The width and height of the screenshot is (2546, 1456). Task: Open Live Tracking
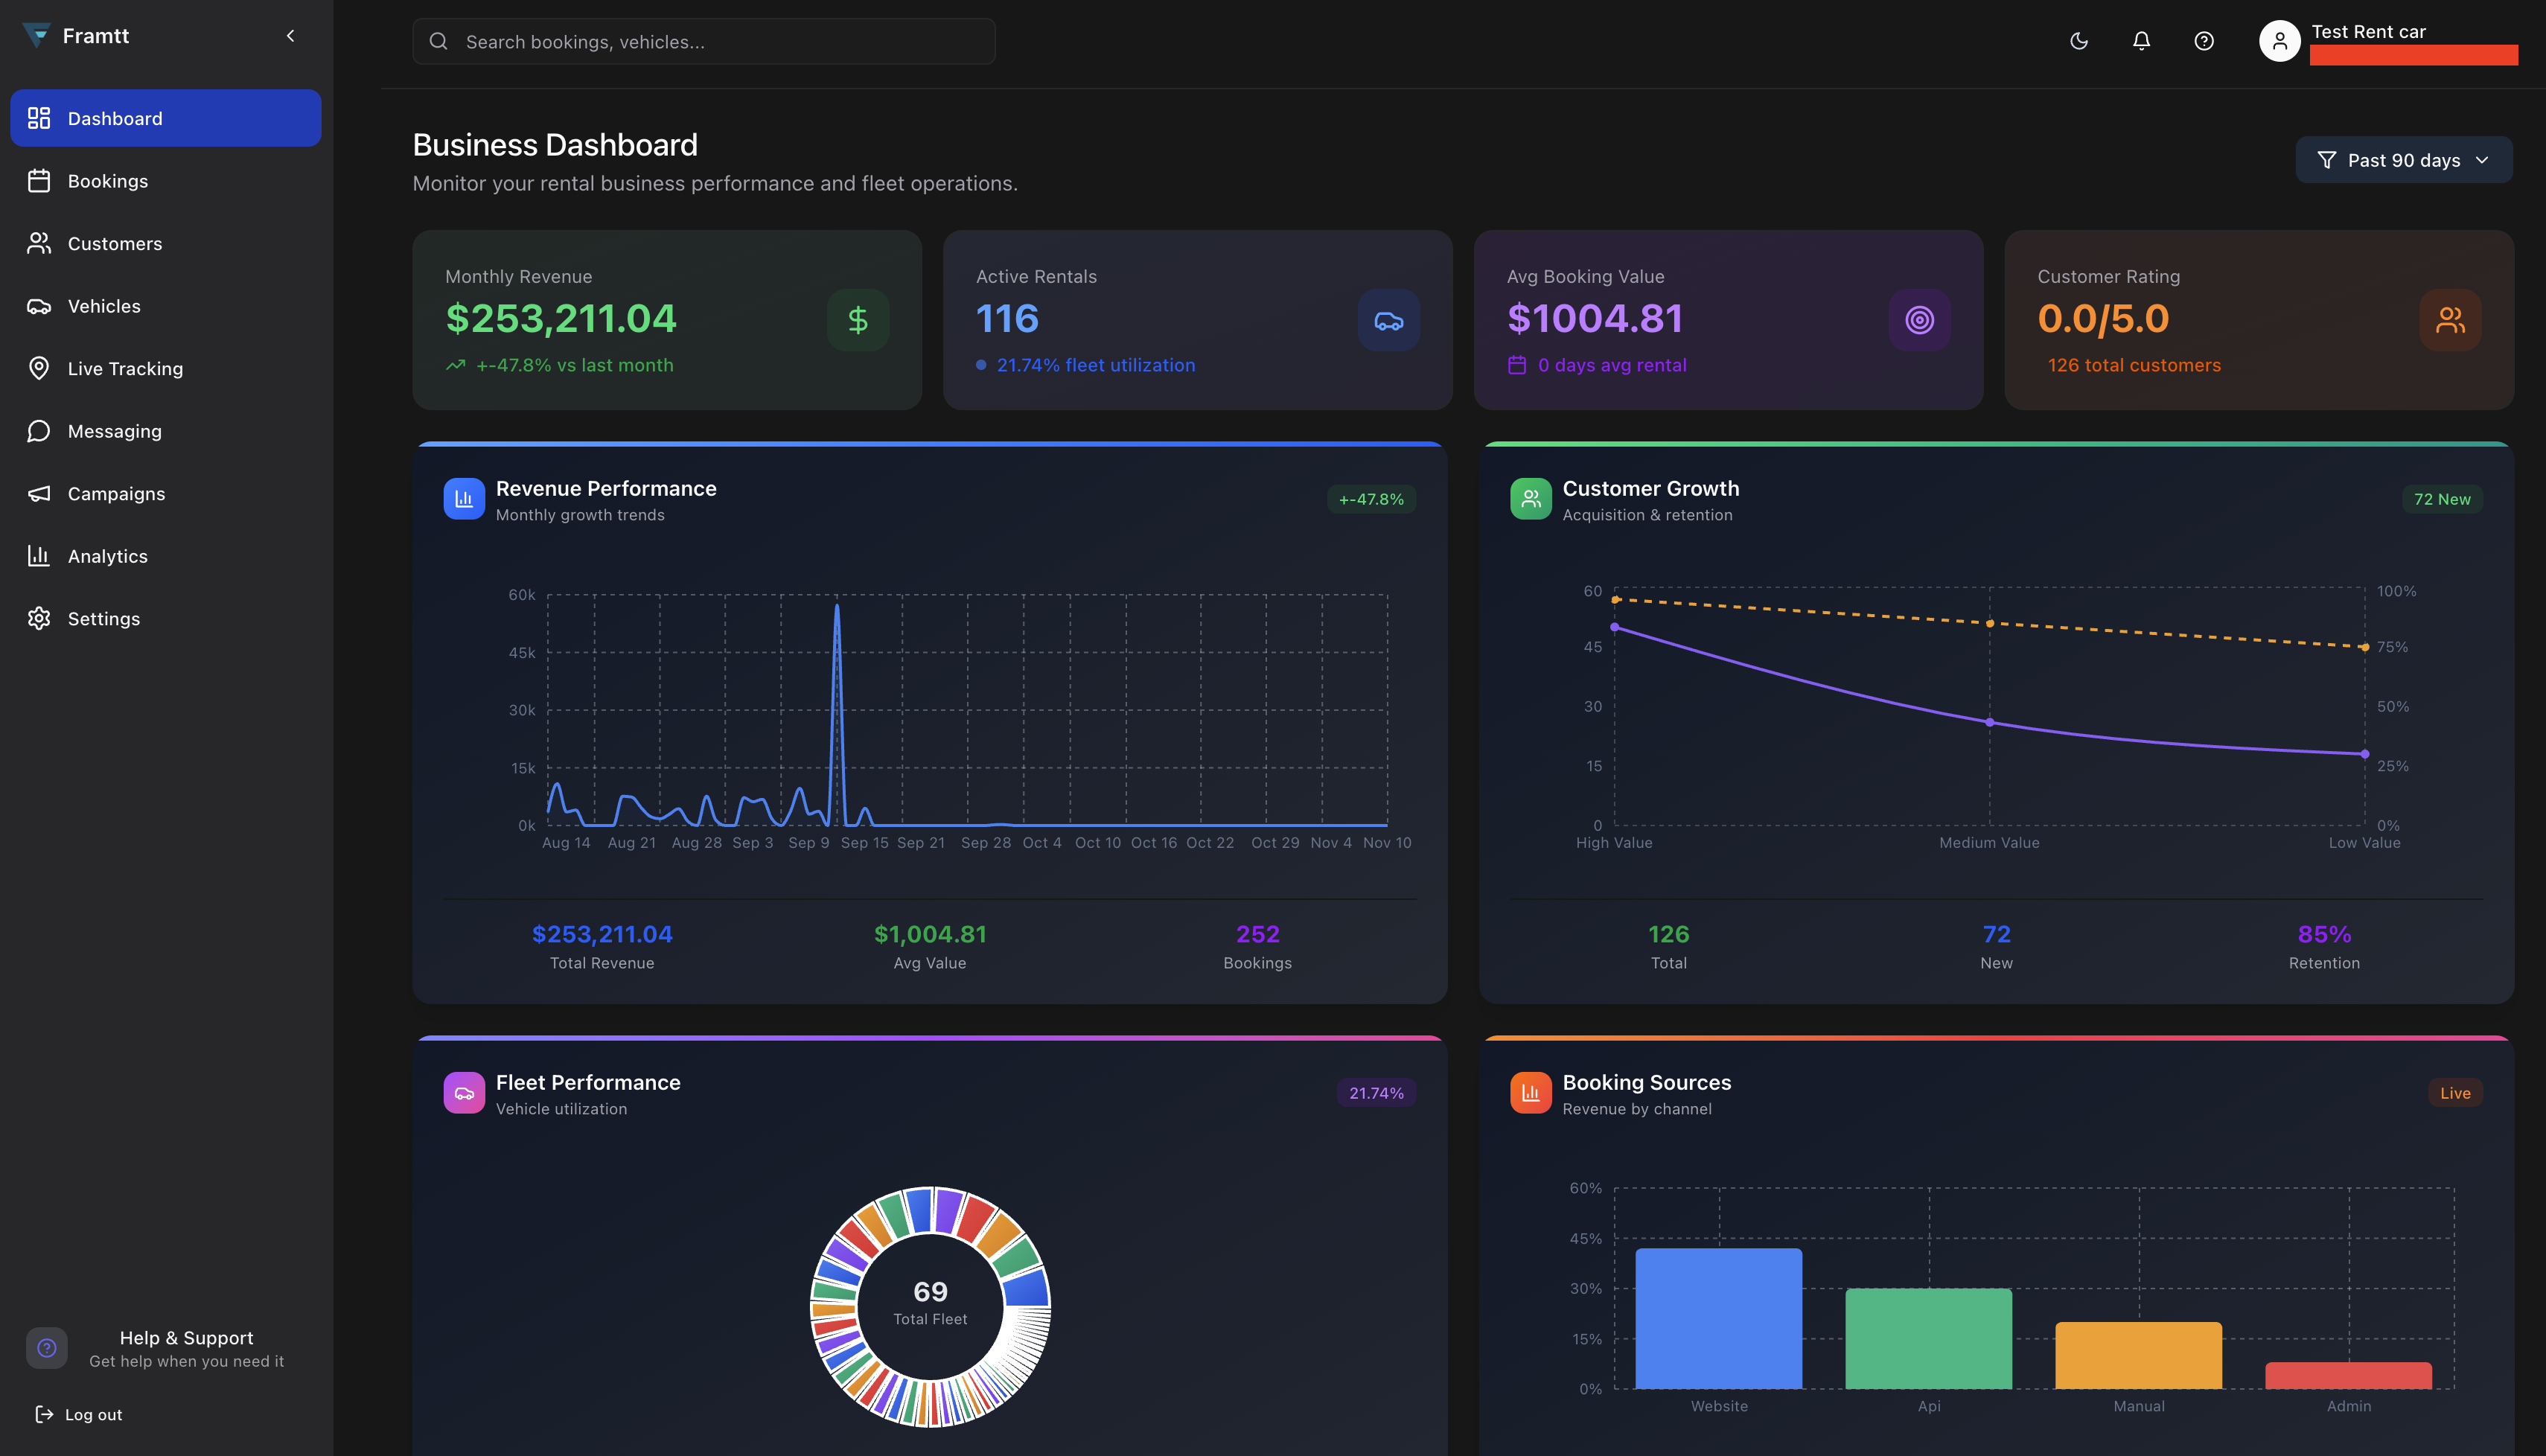coord(125,368)
